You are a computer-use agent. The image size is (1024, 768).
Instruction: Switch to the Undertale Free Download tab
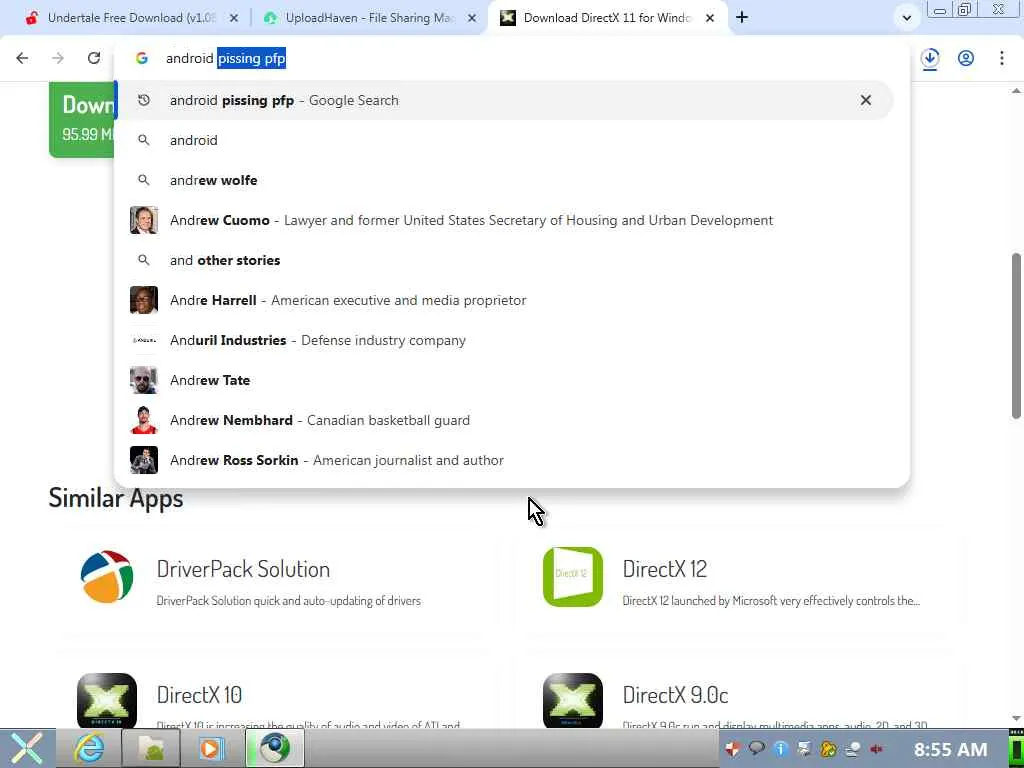(131, 18)
